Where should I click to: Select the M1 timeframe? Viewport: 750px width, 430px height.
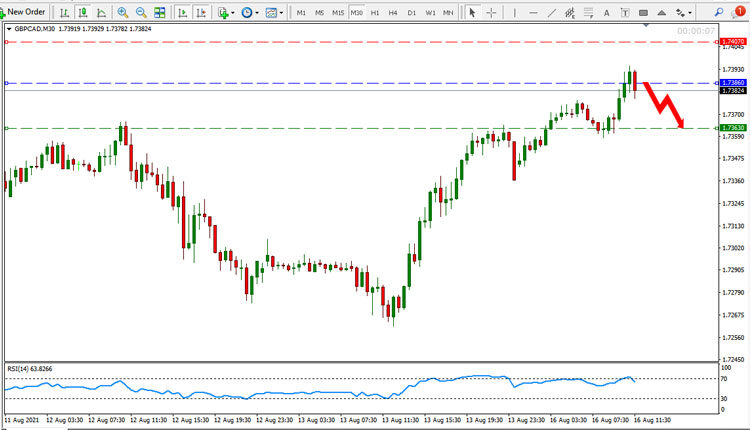[301, 13]
